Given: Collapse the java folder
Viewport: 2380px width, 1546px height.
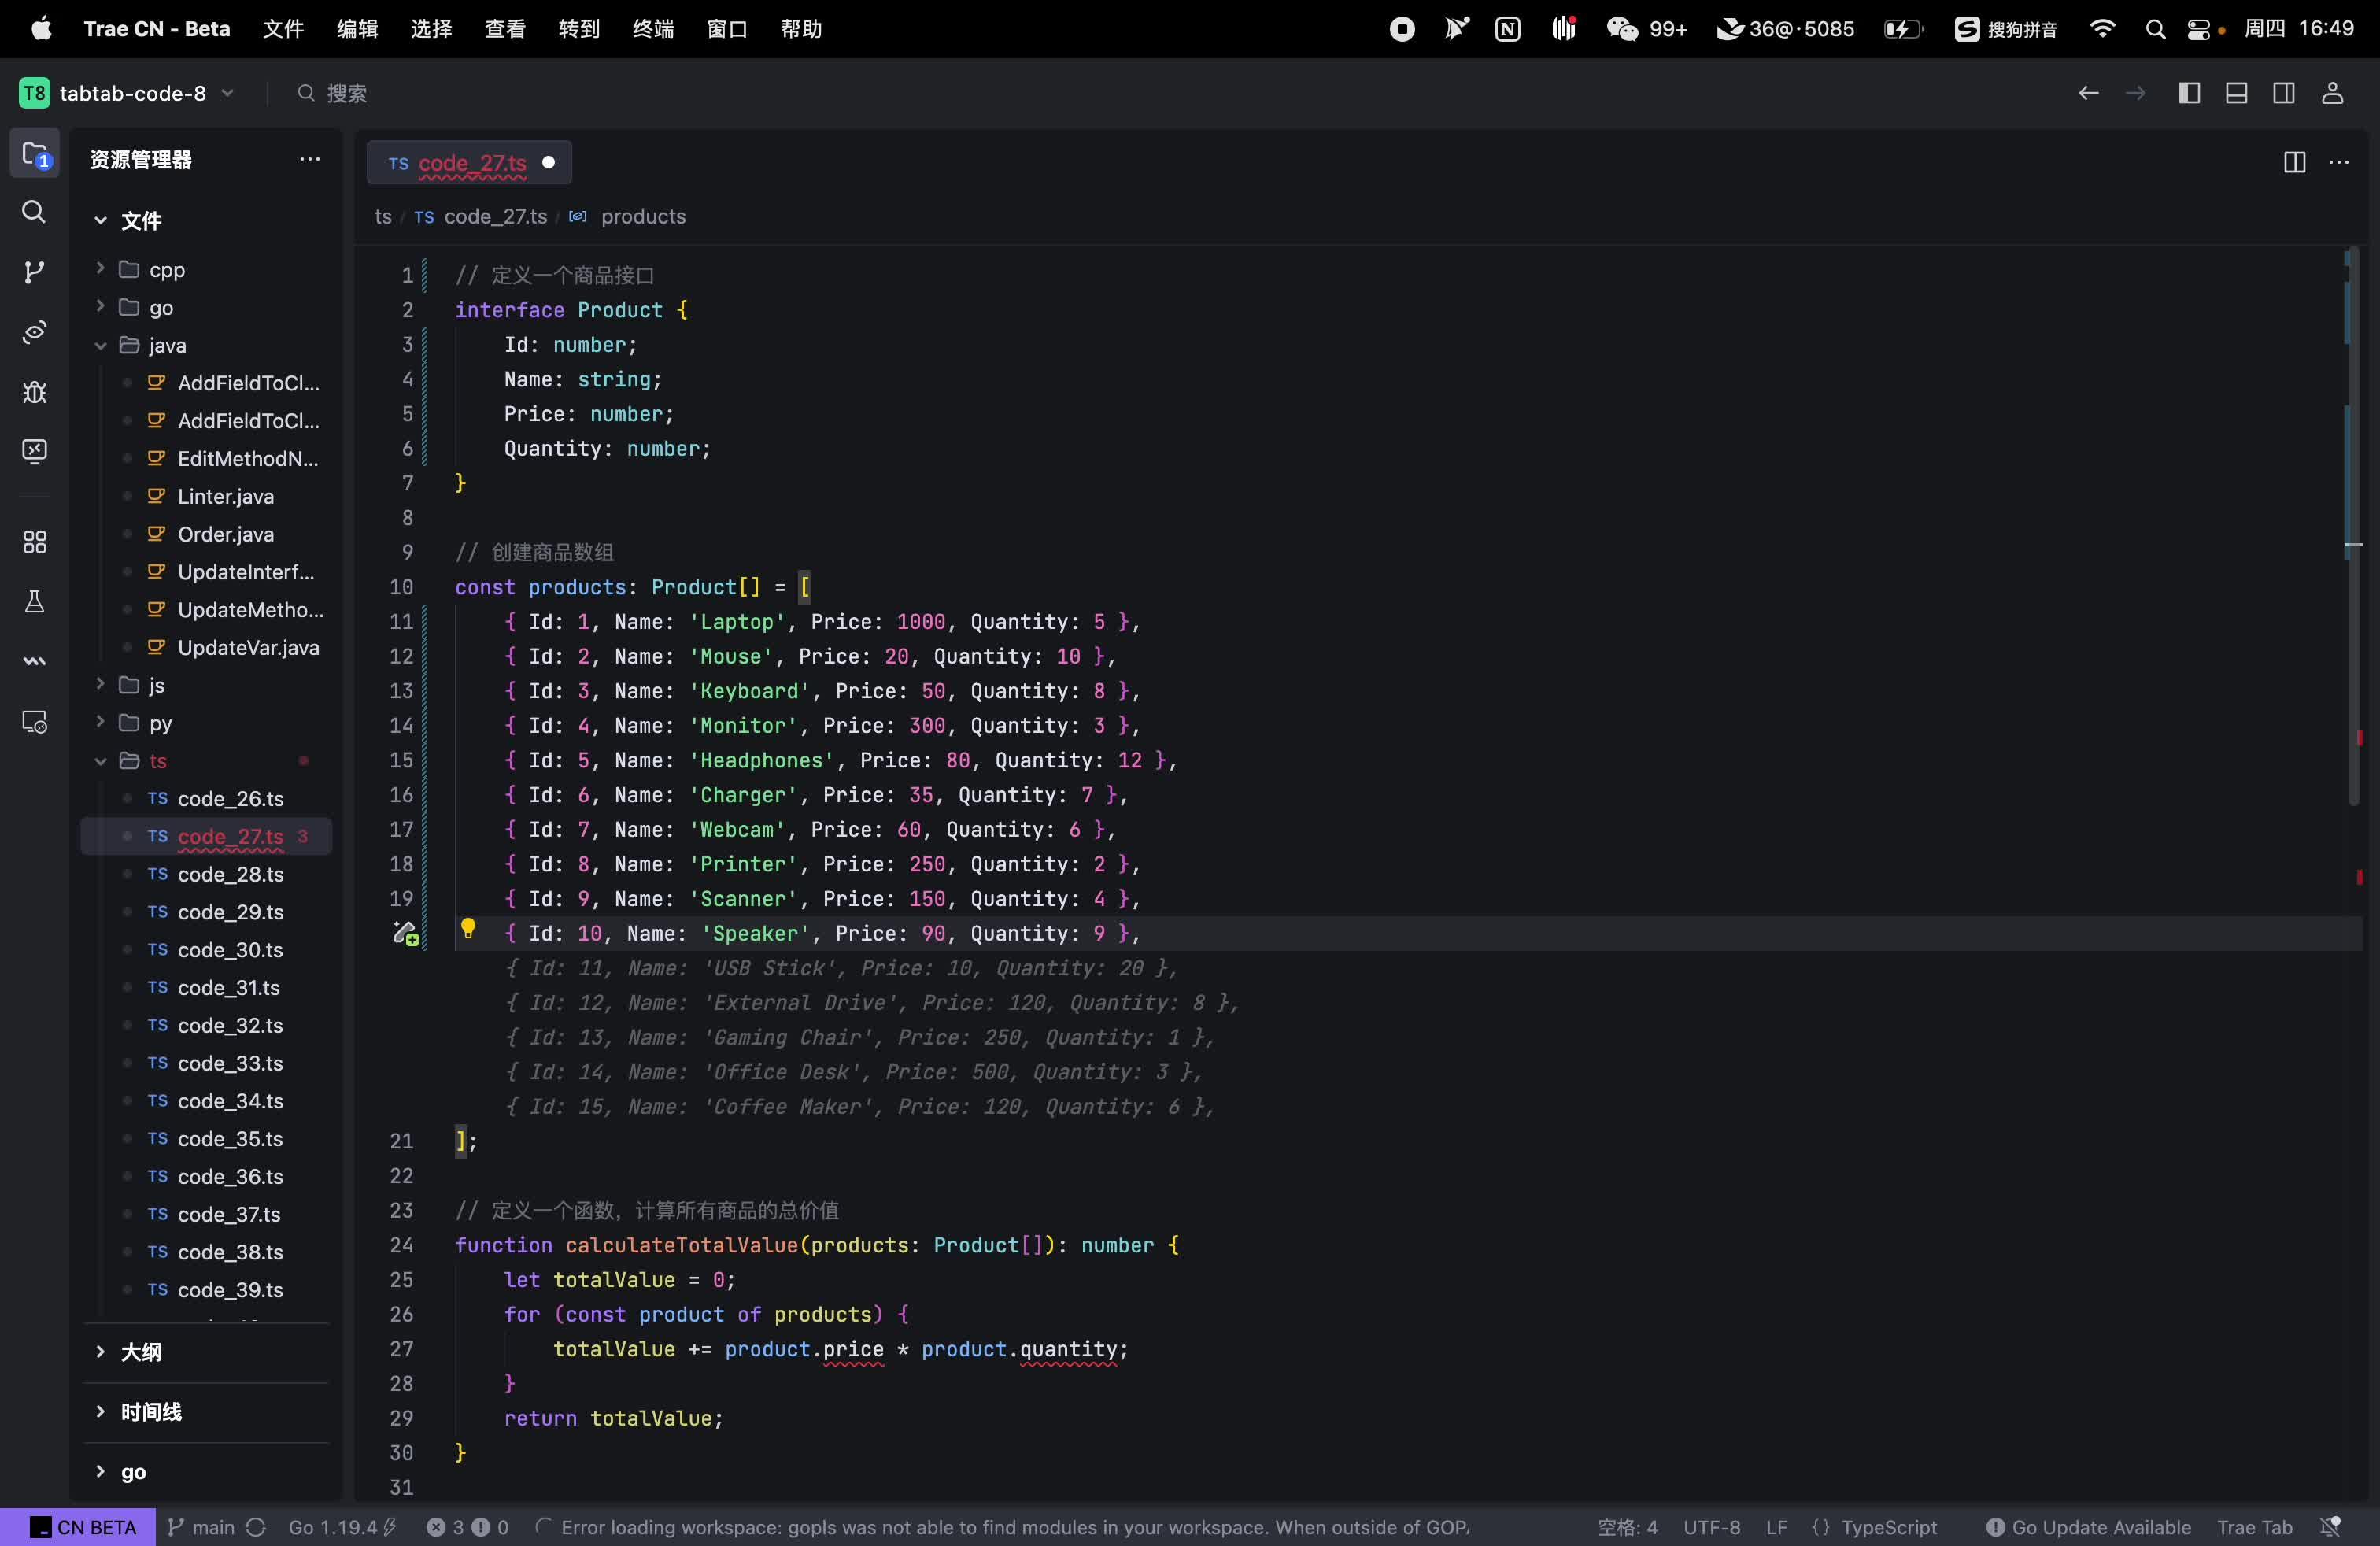Looking at the screenshot, I should pyautogui.click(x=101, y=345).
